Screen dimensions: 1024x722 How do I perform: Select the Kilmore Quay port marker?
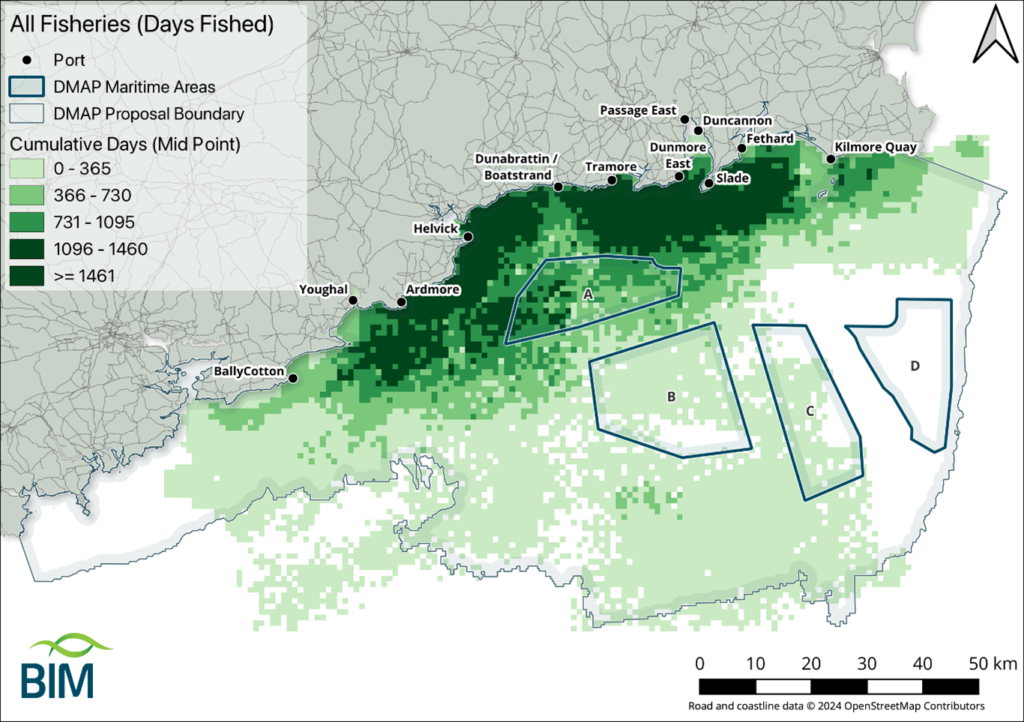pyautogui.click(x=831, y=158)
